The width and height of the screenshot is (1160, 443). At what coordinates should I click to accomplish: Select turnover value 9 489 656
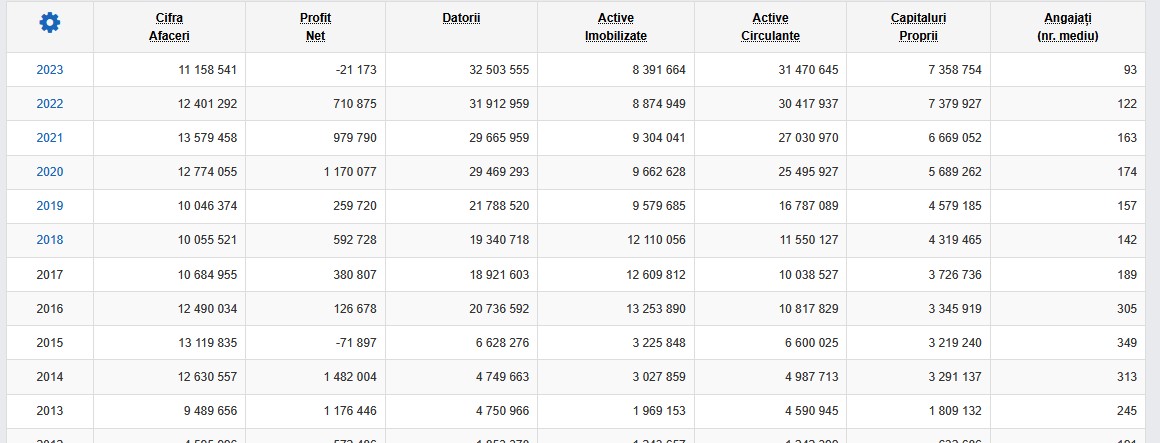tap(211, 410)
